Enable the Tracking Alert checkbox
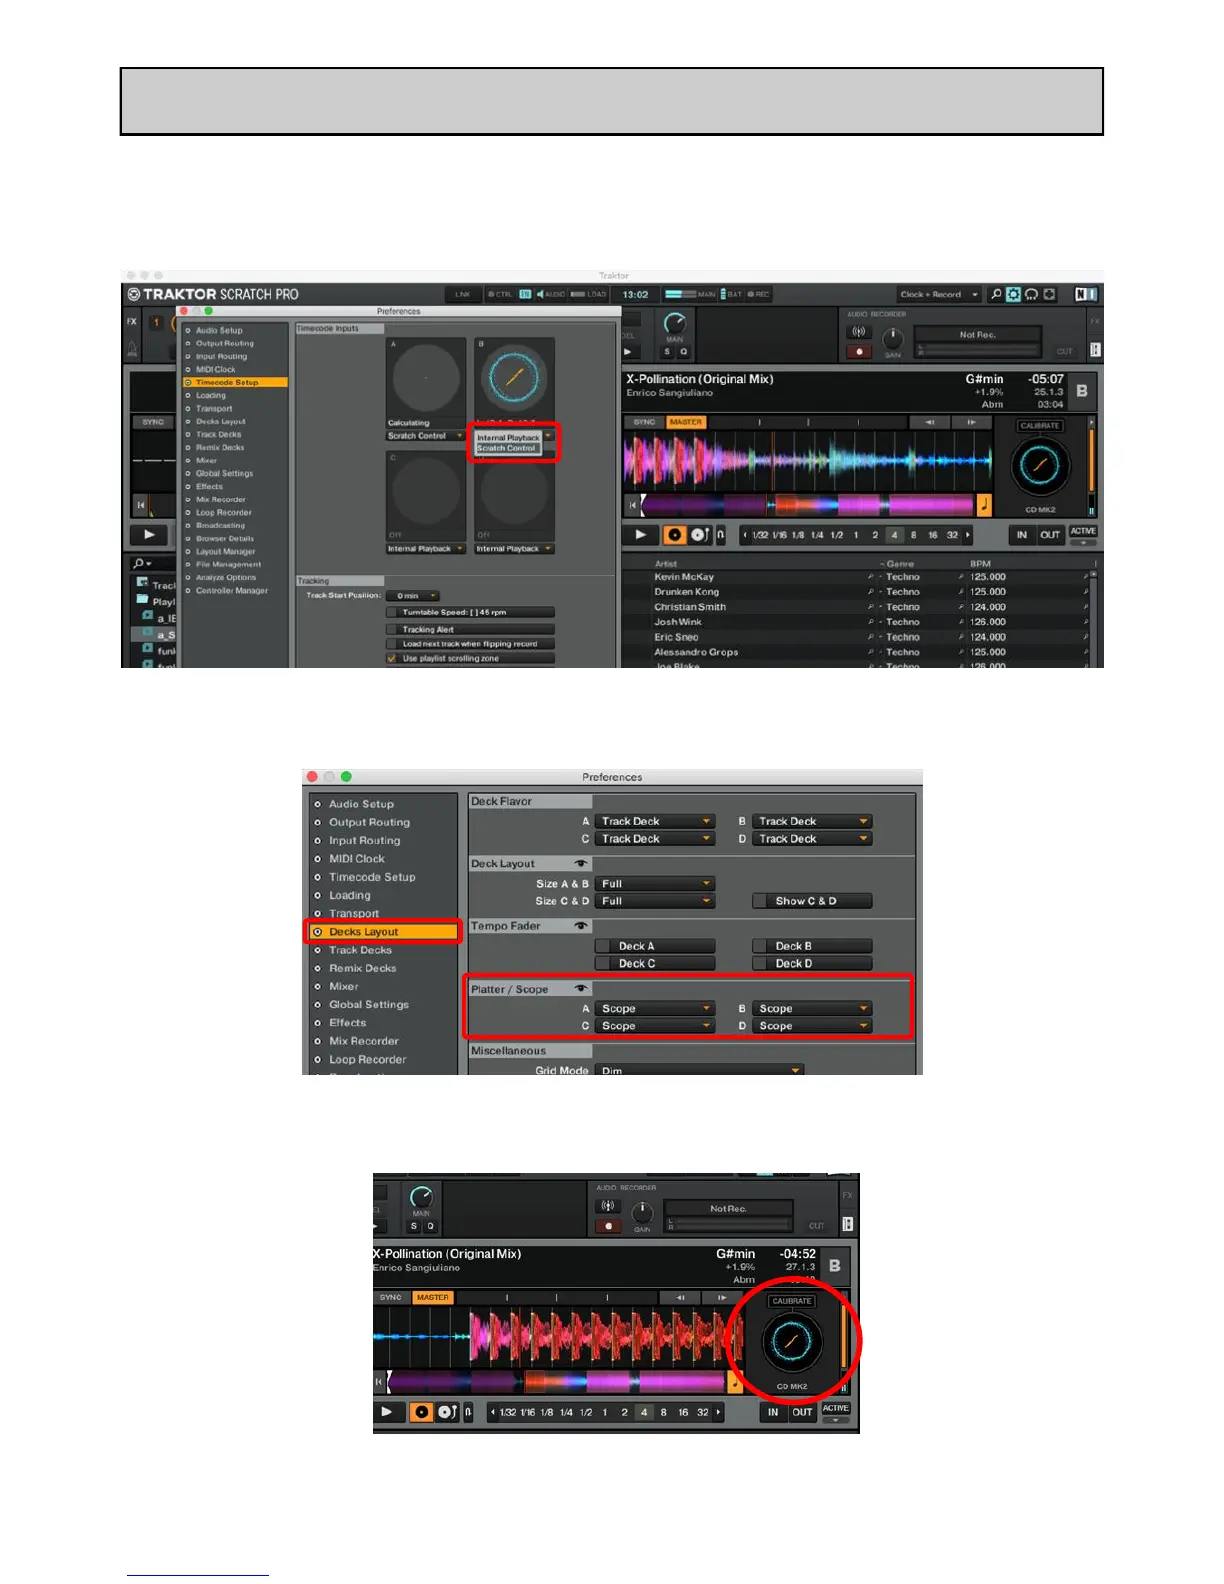Image resolution: width=1224 pixels, height=1584 pixels. pyautogui.click(x=391, y=629)
